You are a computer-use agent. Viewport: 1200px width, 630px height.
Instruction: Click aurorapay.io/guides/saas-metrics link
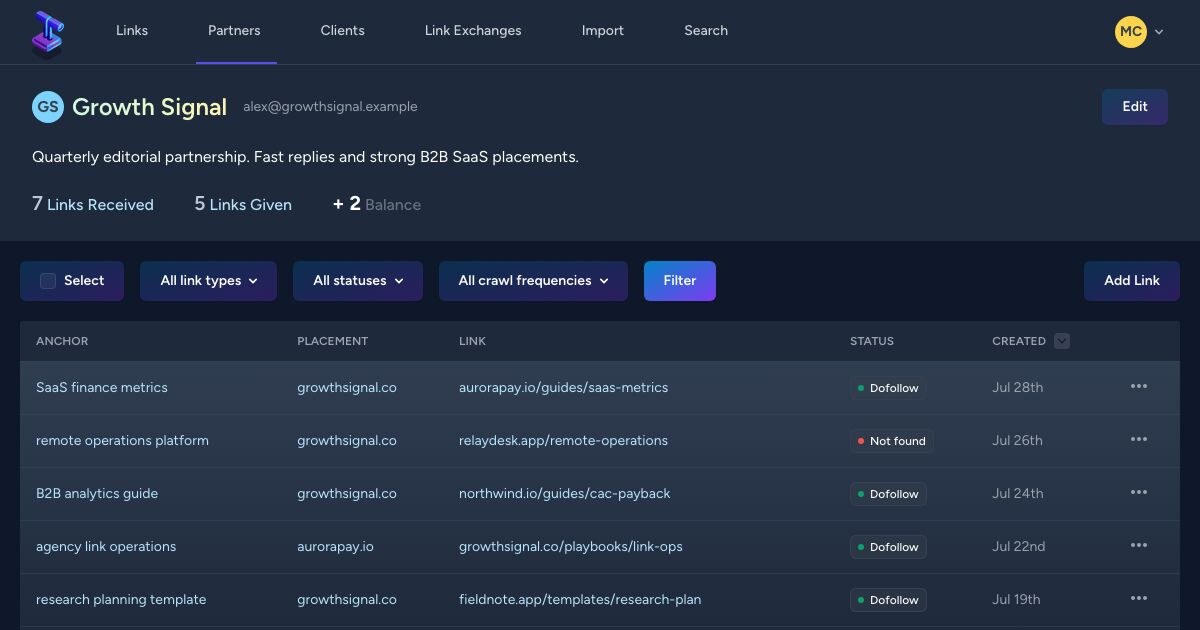(563, 387)
